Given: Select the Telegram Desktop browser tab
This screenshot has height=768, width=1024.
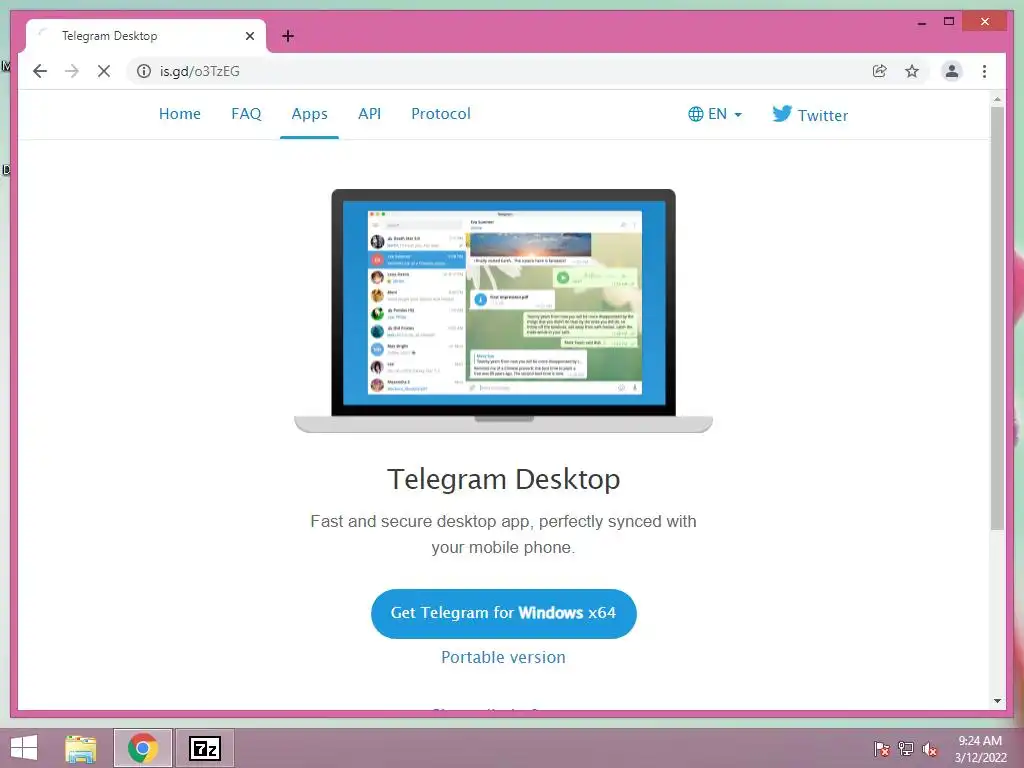Looking at the screenshot, I should point(146,36).
